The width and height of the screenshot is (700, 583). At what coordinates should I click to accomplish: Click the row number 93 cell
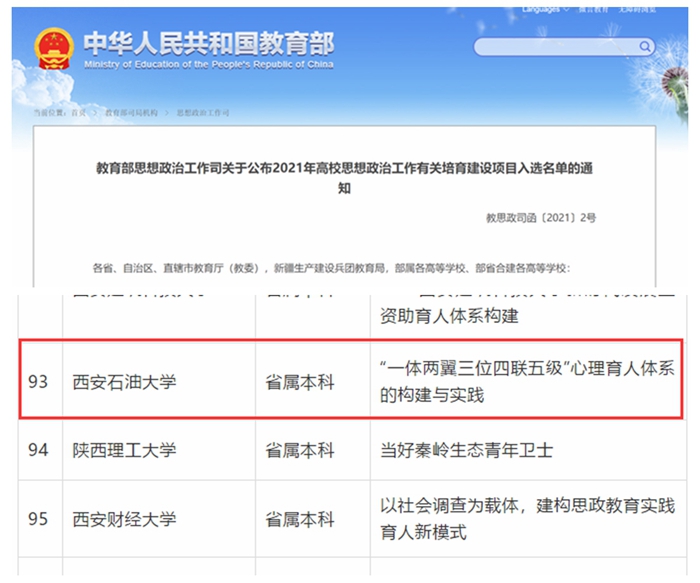click(x=38, y=381)
